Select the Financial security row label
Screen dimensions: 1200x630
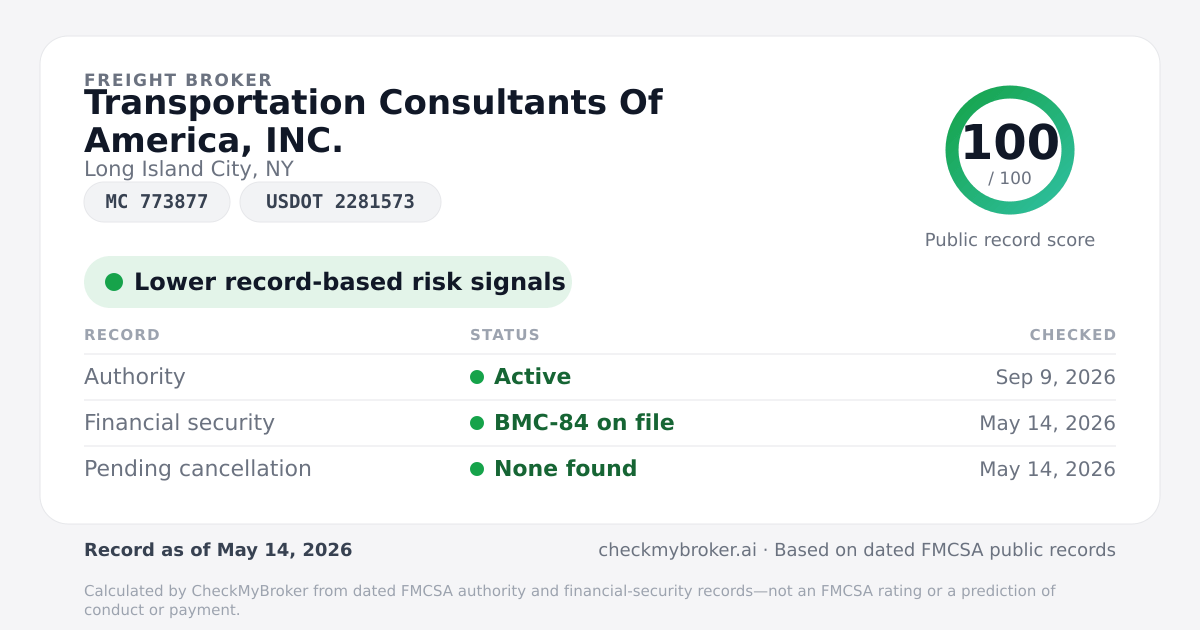pyautogui.click(x=179, y=423)
